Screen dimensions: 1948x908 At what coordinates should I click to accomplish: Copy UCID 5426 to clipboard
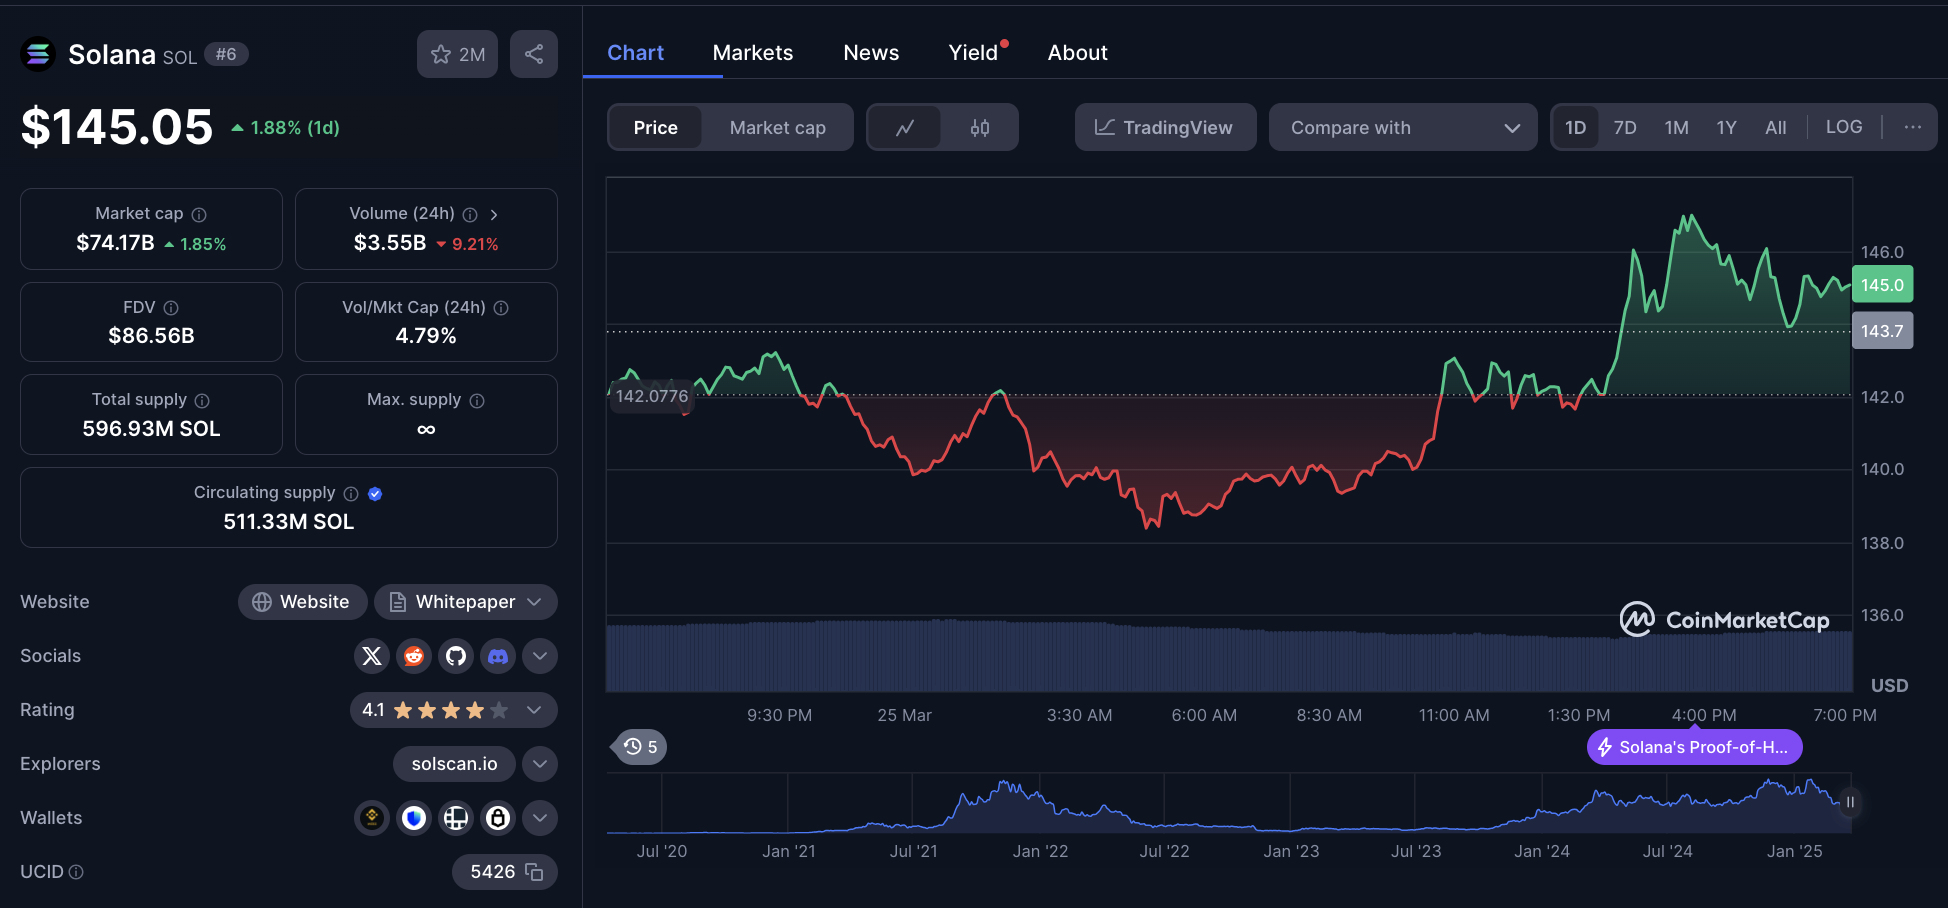(534, 872)
